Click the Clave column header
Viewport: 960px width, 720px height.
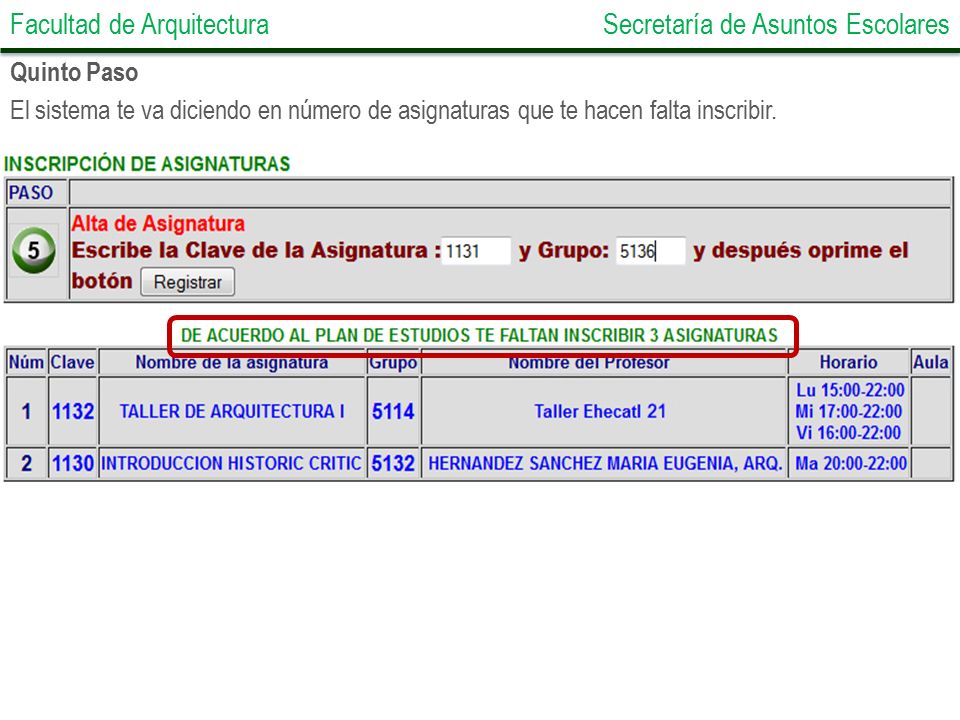(72, 362)
